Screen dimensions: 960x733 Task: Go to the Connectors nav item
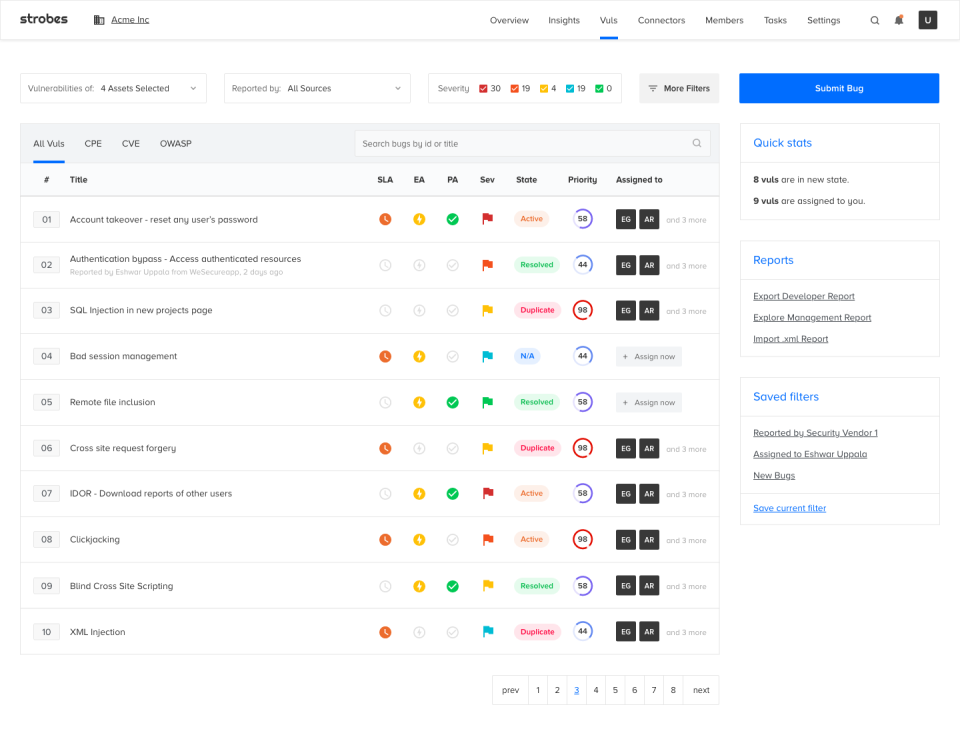tap(661, 20)
